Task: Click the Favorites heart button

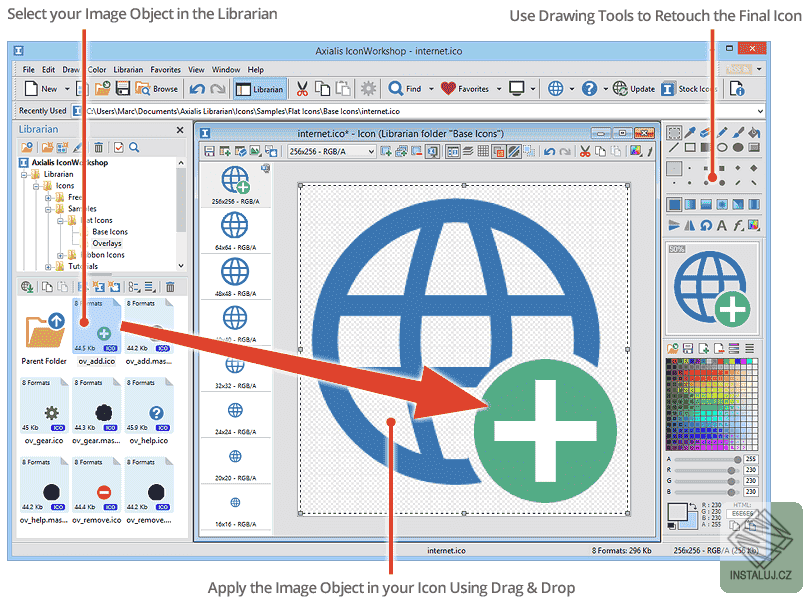Action: pos(465,89)
